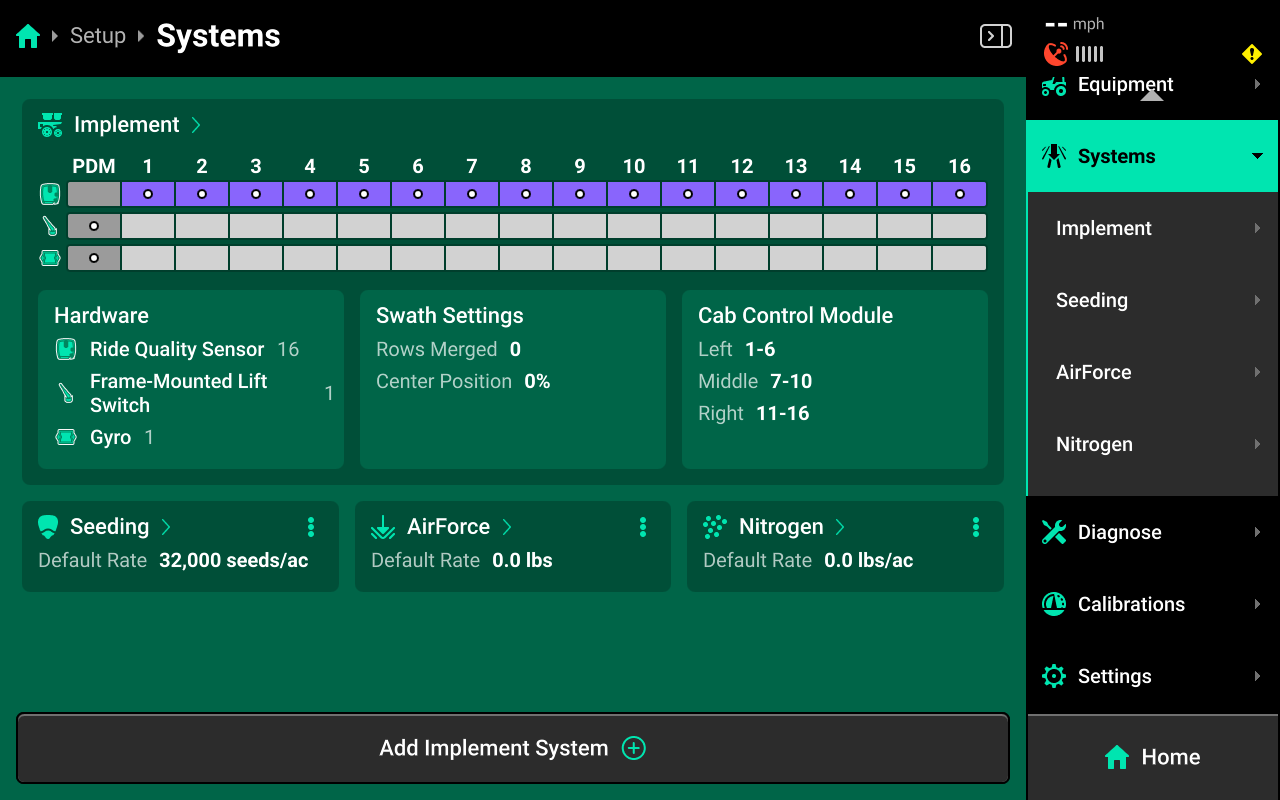The image size is (1280, 800).
Task: Select Nitrogen in the Systems sidebar
Action: click(1094, 444)
